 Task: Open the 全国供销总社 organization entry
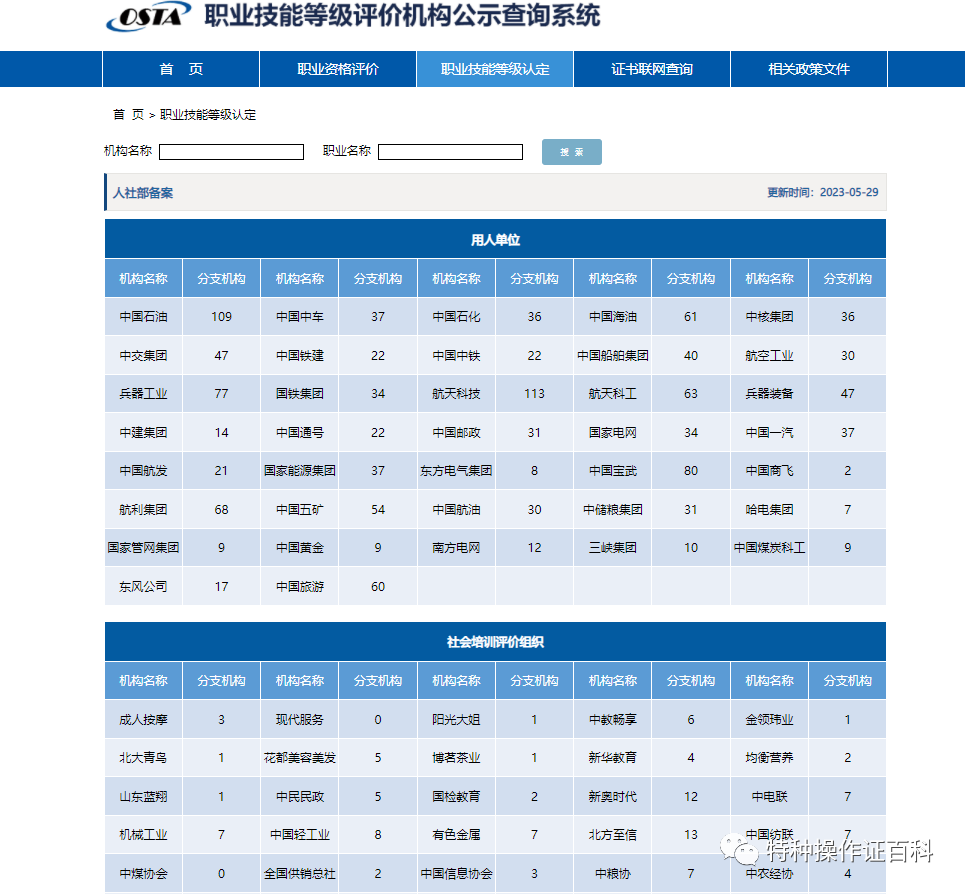(300, 874)
